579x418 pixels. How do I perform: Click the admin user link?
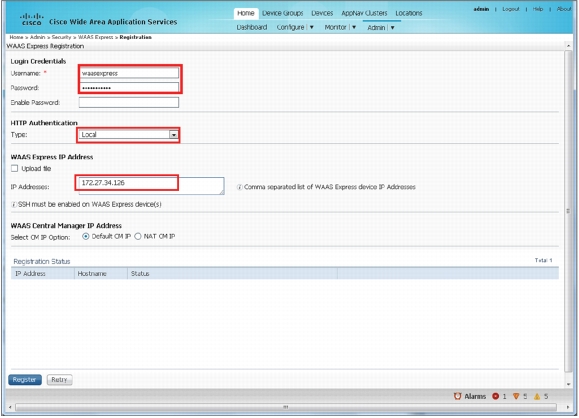tap(481, 9)
